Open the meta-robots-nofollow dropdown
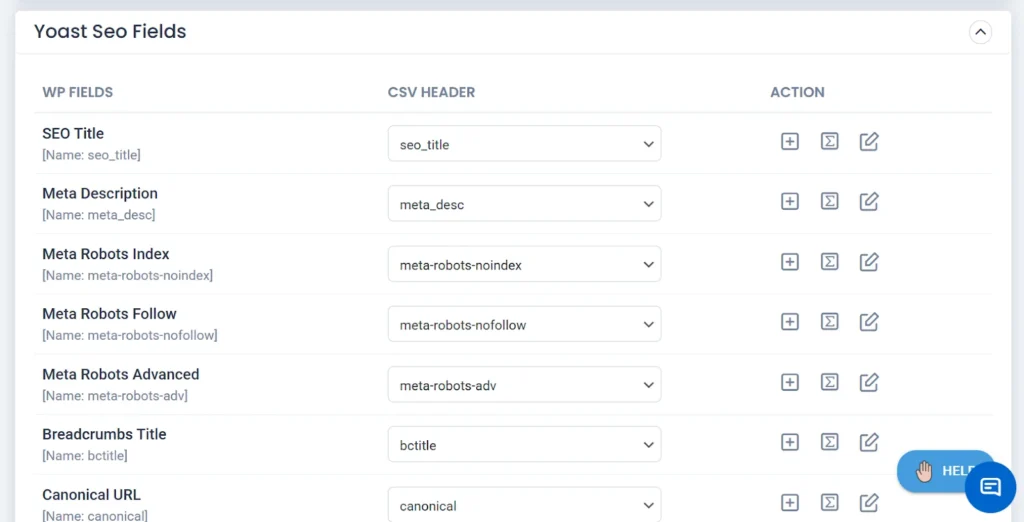This screenshot has height=522, width=1024. click(x=524, y=324)
